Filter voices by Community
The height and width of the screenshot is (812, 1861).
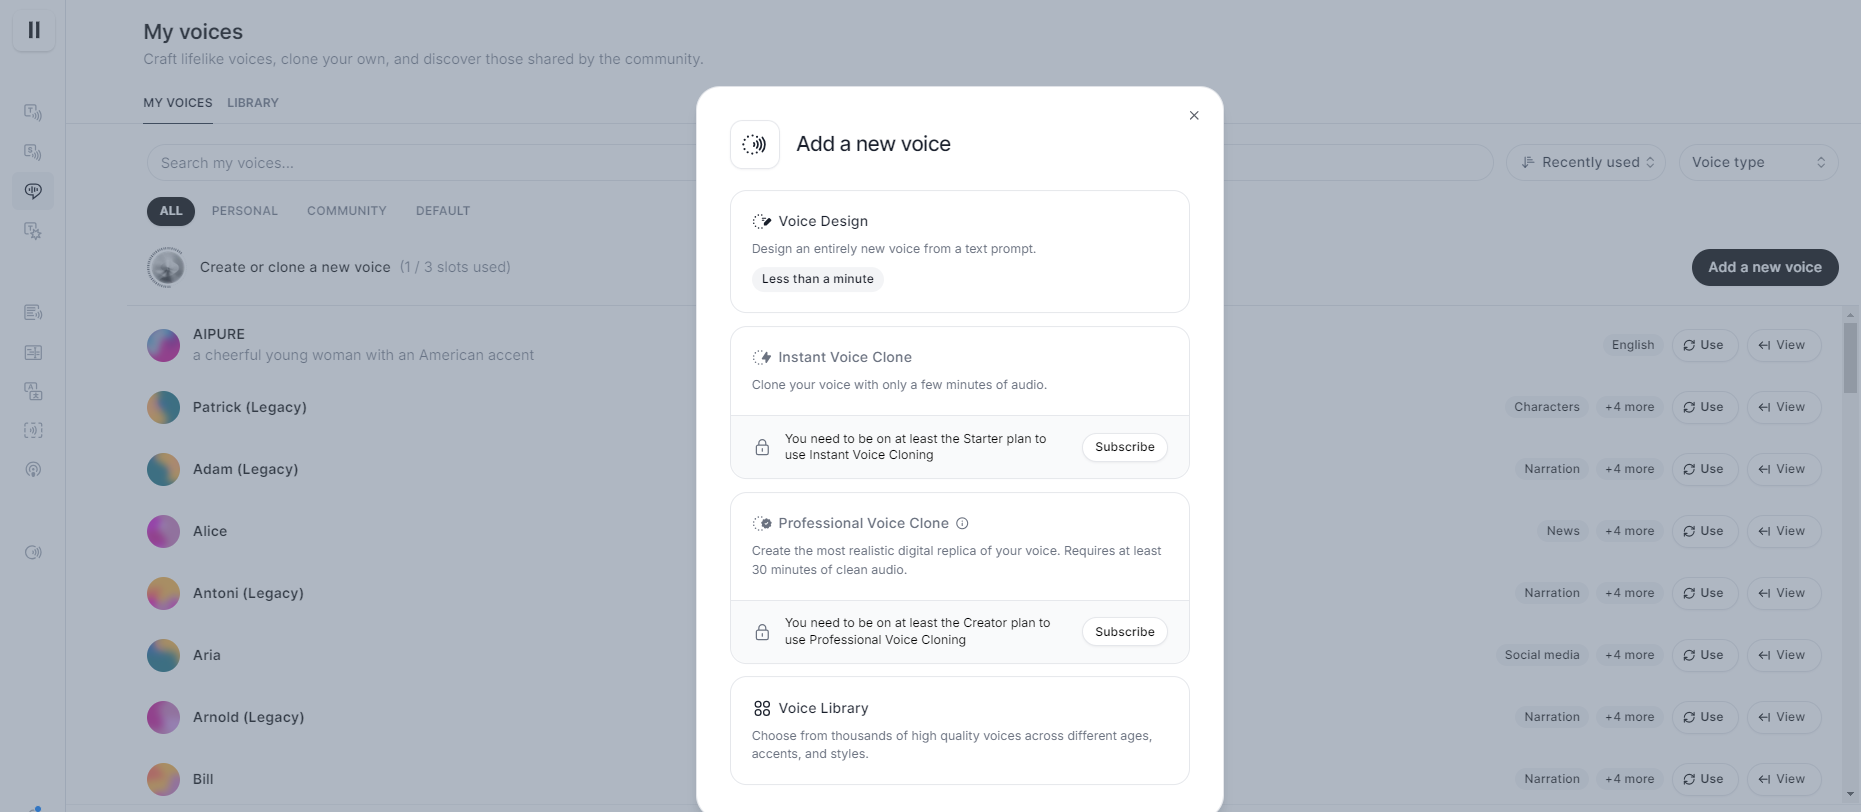[x=346, y=211]
